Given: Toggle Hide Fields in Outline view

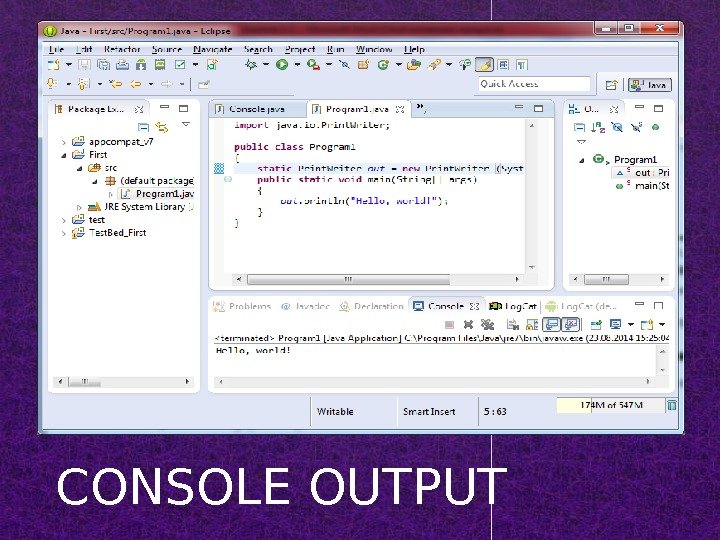Looking at the screenshot, I should point(617,127).
